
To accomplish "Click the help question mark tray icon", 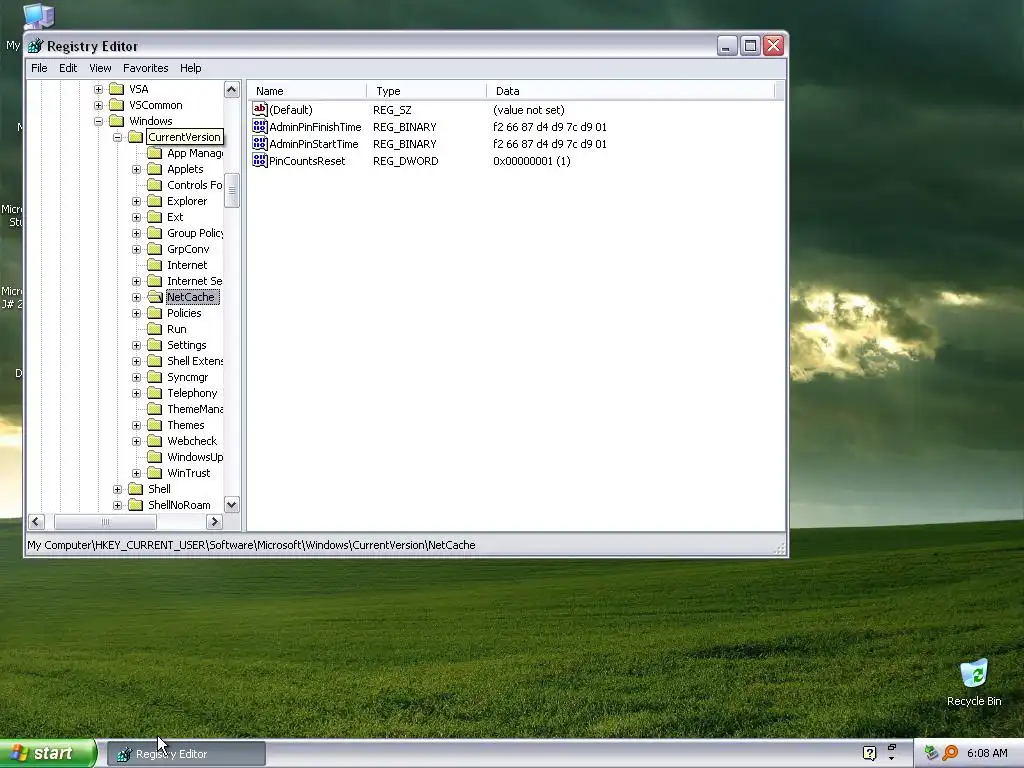I will click(x=869, y=753).
